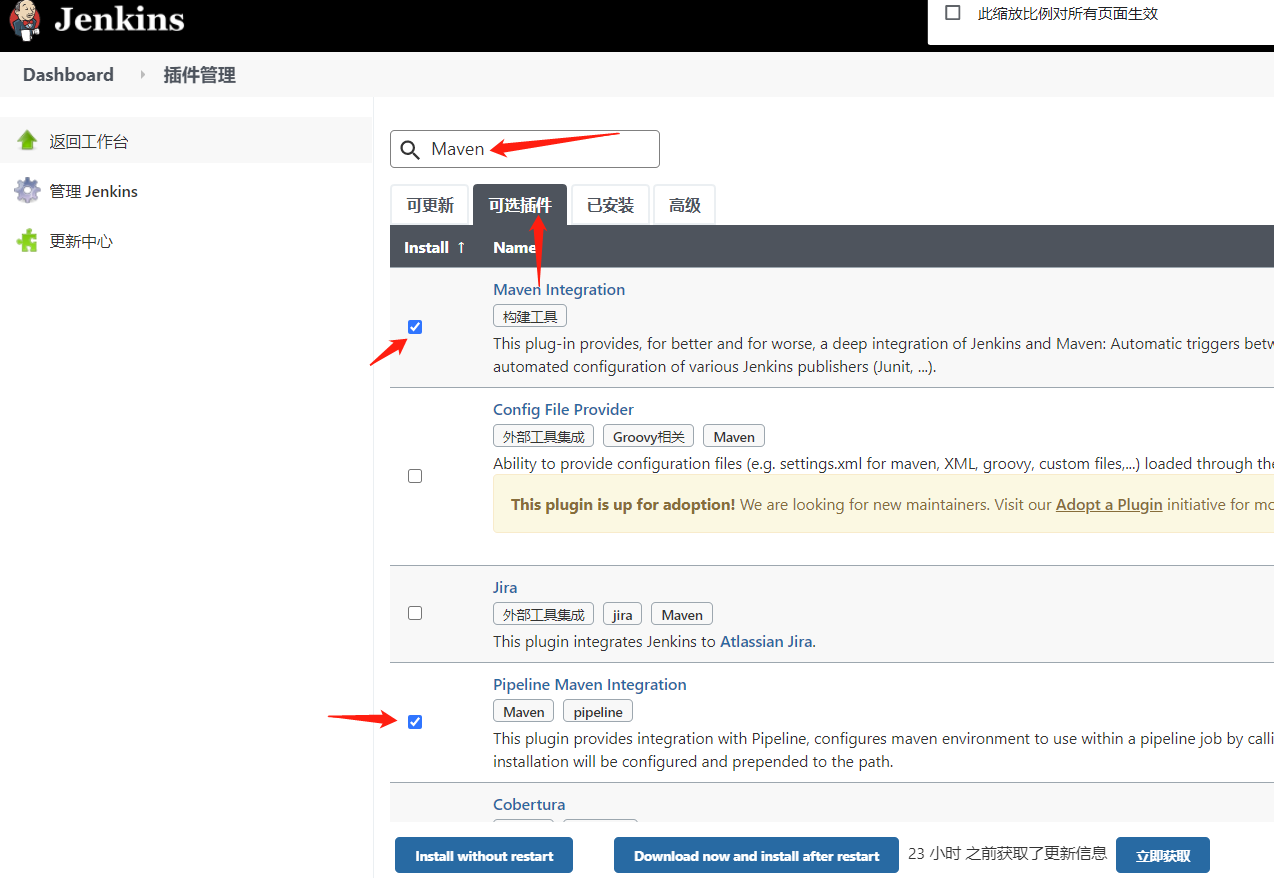Viewport: 1274px width, 878px height.
Task: Click the Jenkins butler logo icon
Action: [25, 20]
